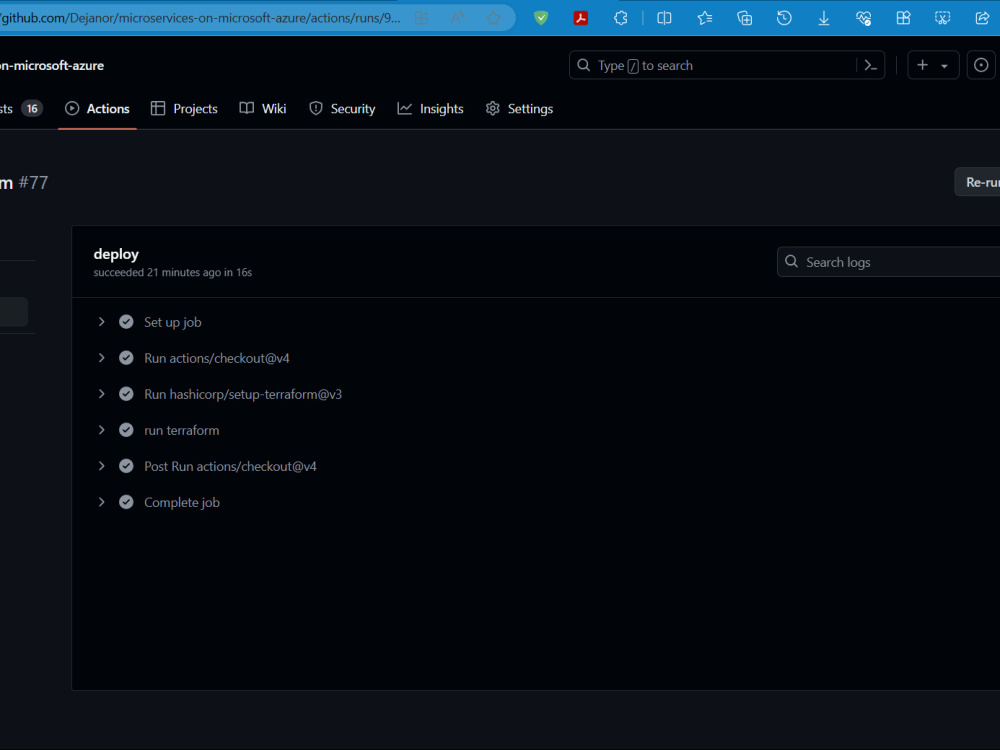Image resolution: width=1000 pixels, height=750 pixels.
Task: Click the Projects table icon
Action: click(158, 108)
